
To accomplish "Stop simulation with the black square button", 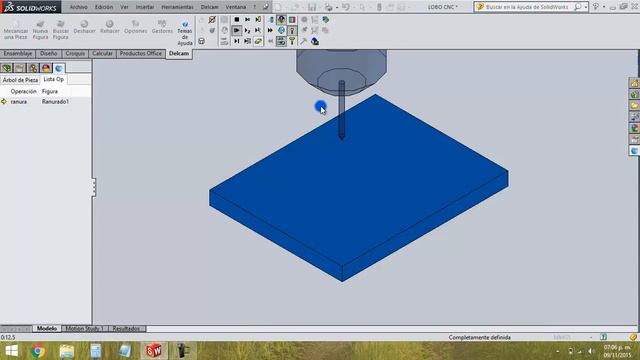I will coord(237,20).
